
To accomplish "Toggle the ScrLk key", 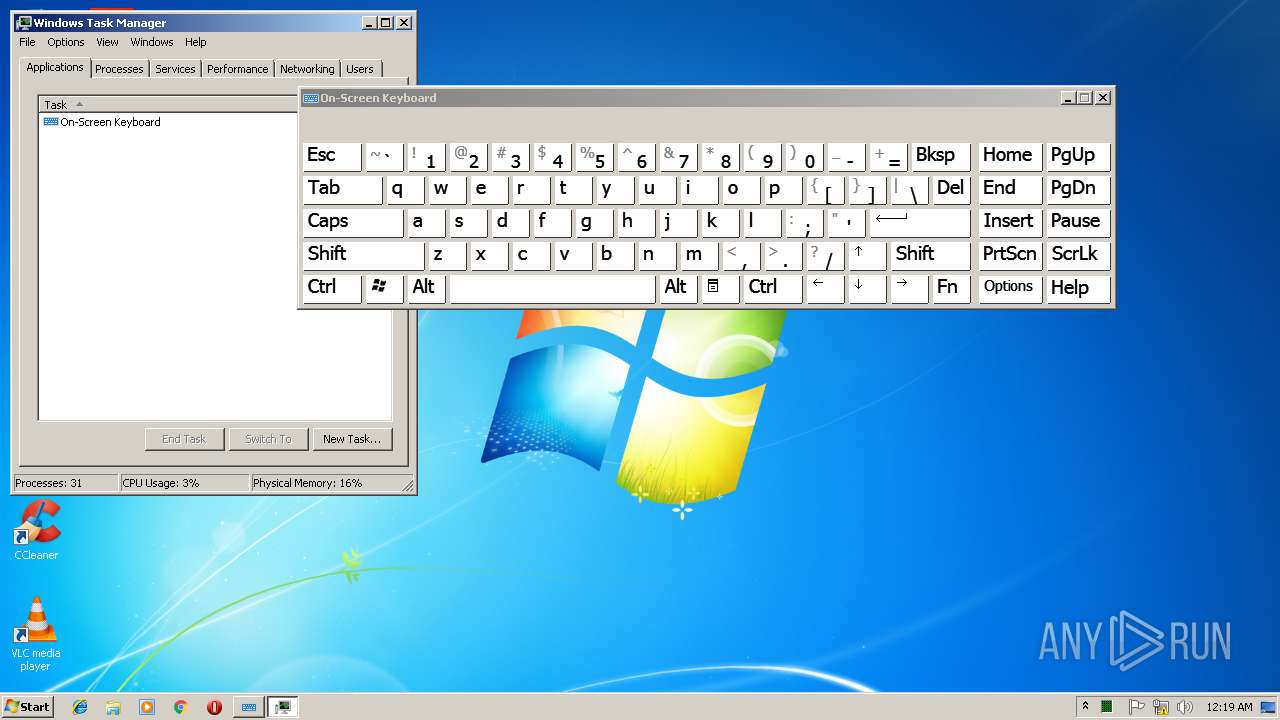I will pos(1079,255).
